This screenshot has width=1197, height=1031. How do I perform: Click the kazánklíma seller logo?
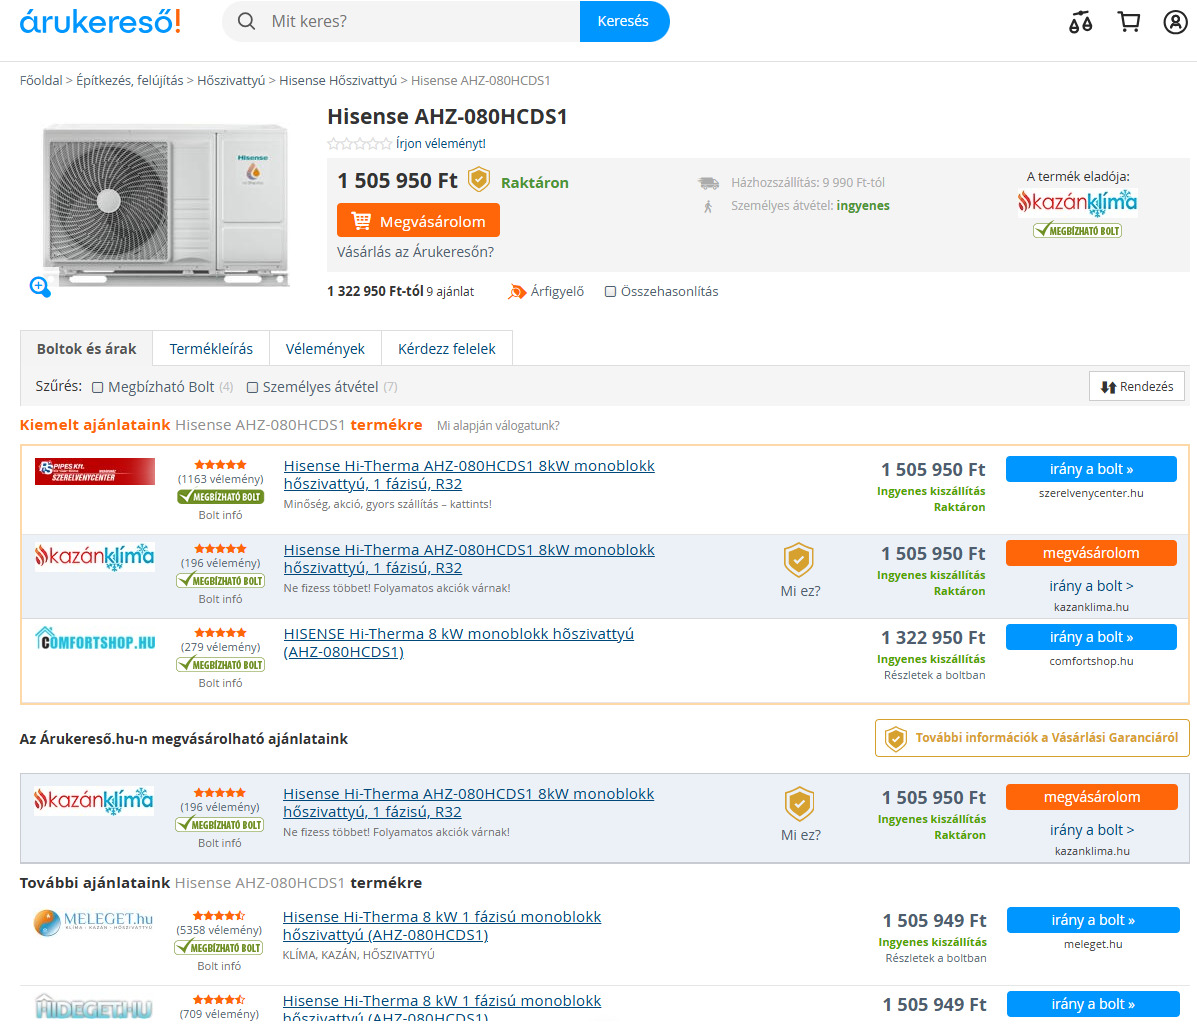coord(1077,203)
